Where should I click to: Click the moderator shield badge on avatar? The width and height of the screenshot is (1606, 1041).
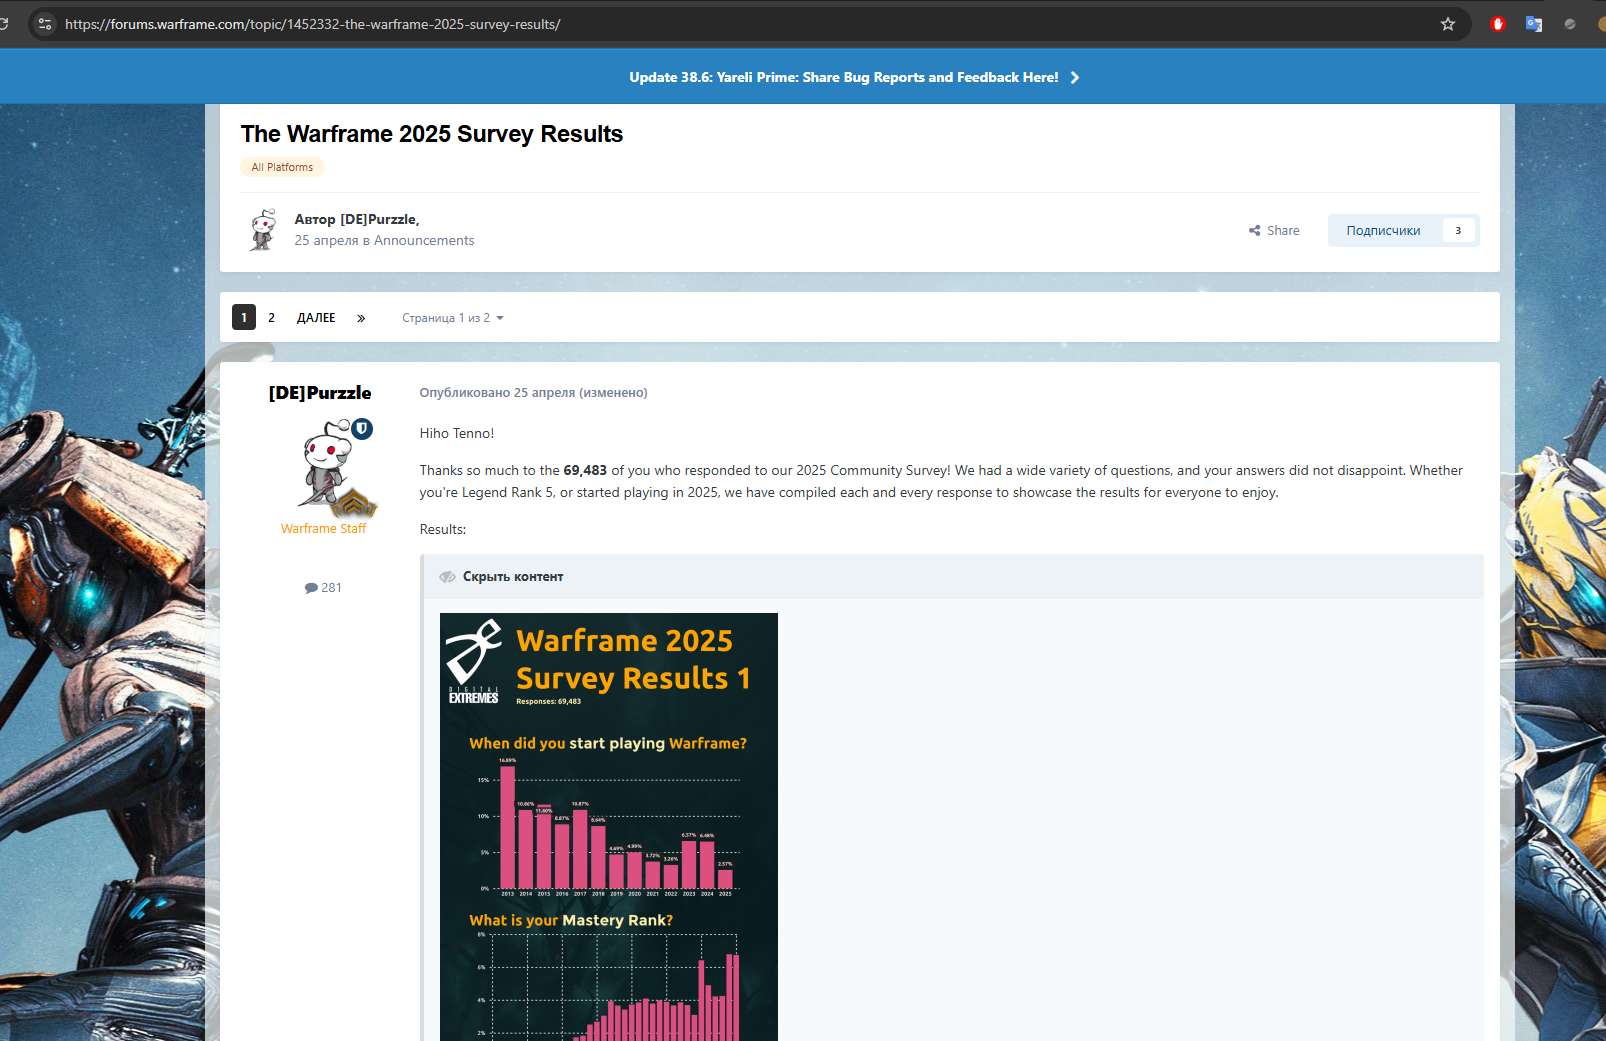click(x=362, y=429)
